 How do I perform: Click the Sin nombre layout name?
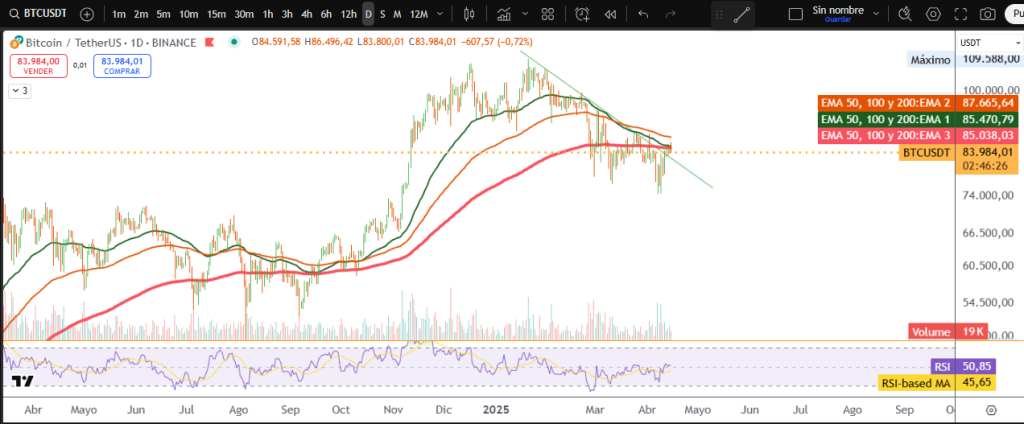pyautogui.click(x=838, y=10)
